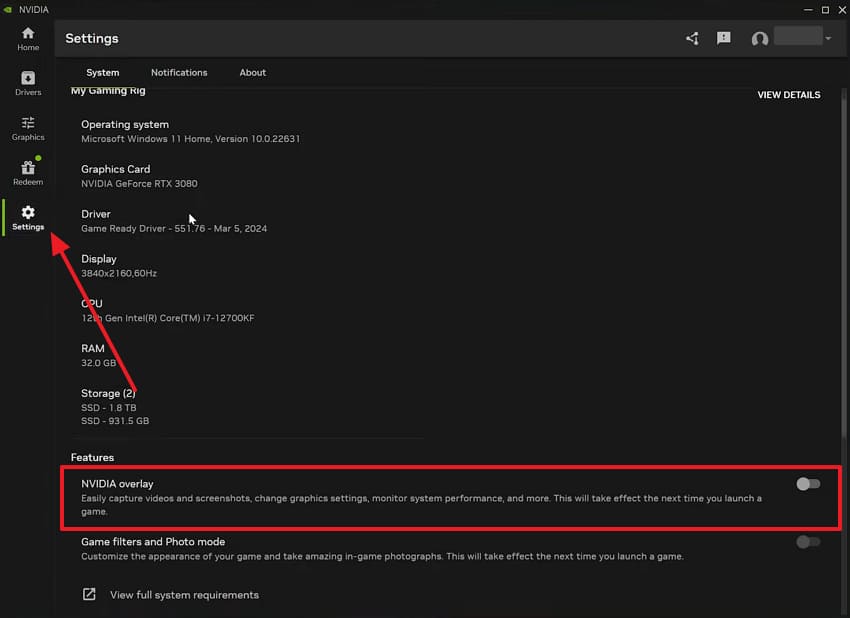Viewport: 850px width, 618px height.
Task: Click the '3840x2160,60Hz' display value
Action: pyautogui.click(x=119, y=273)
